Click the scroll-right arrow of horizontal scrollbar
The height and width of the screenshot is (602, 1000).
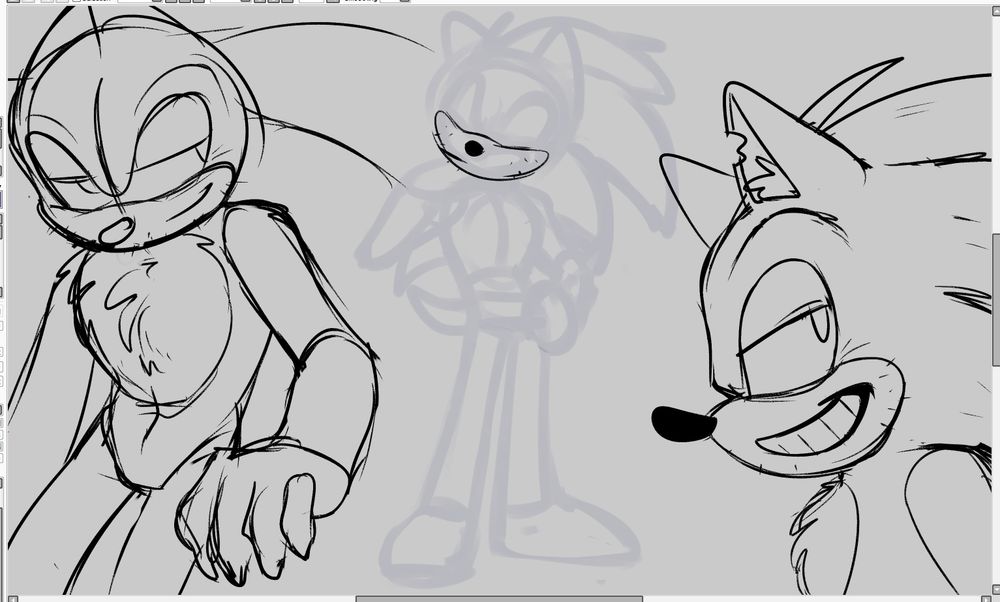[x=986, y=599]
